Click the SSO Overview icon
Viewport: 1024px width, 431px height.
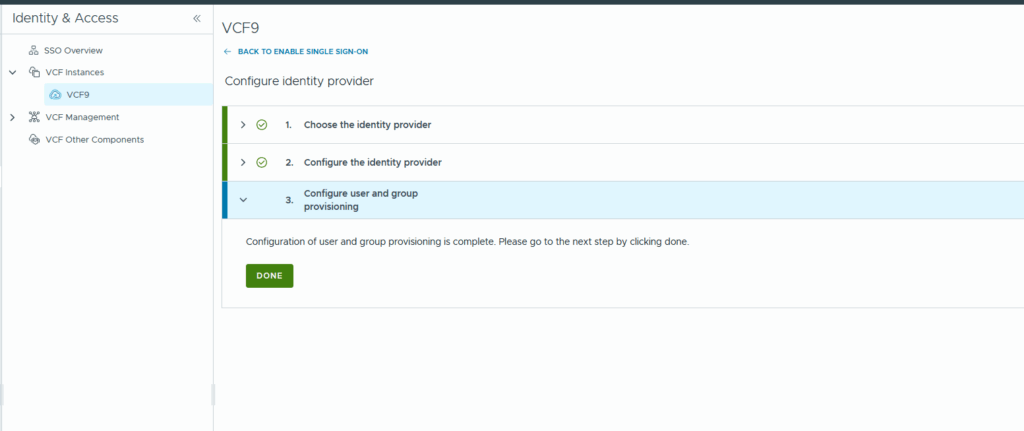click(34, 50)
